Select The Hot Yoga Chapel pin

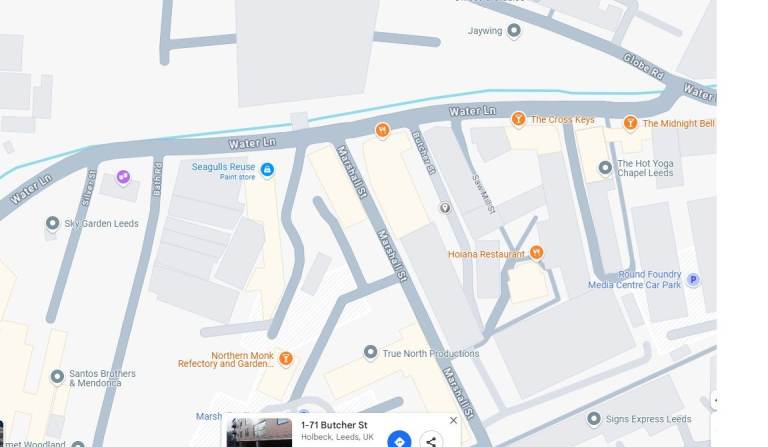tap(605, 168)
